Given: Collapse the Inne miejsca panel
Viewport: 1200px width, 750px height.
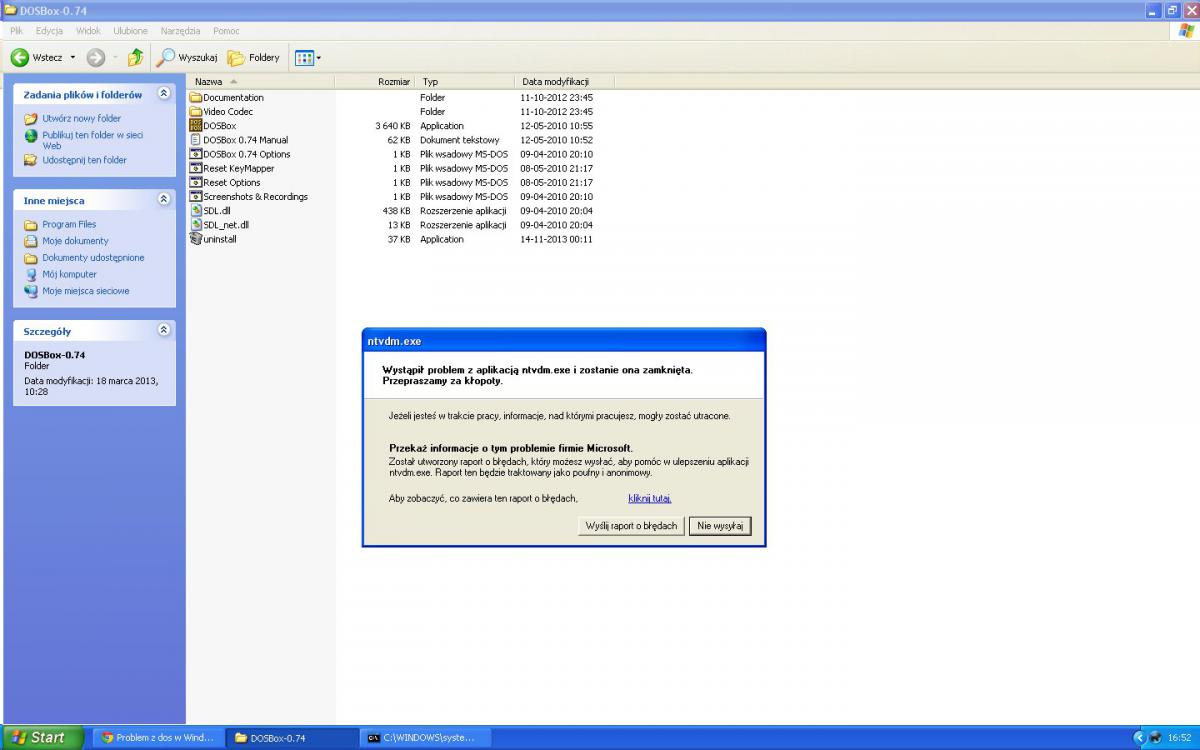Looking at the screenshot, I should 164,200.
